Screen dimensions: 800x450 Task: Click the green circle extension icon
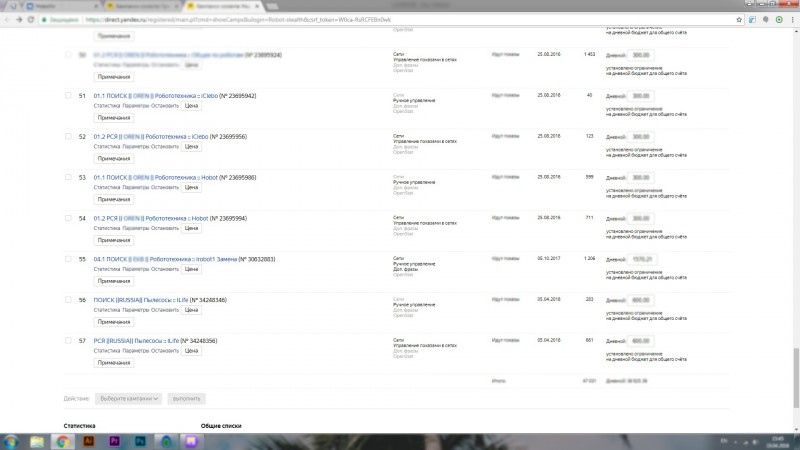[x=779, y=19]
